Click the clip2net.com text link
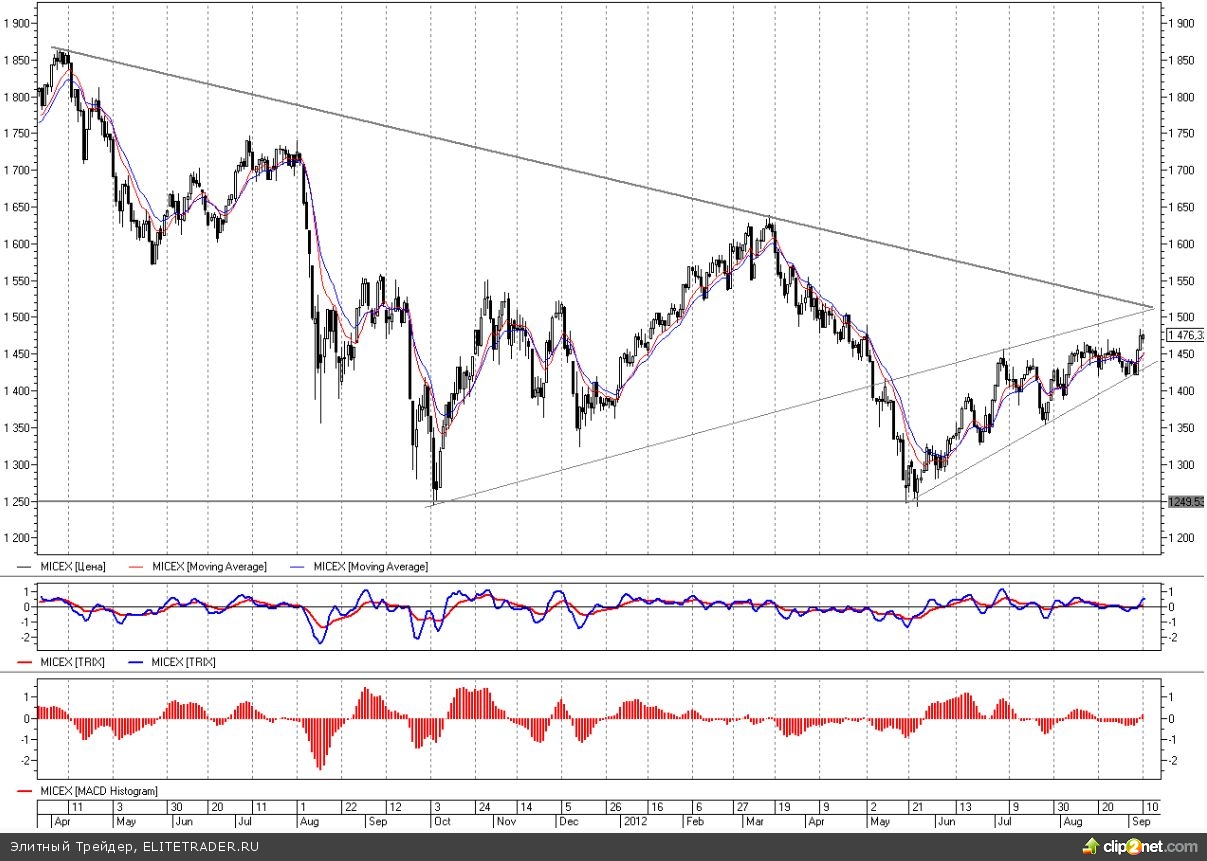Image resolution: width=1207 pixels, height=861 pixels. coord(1147,847)
